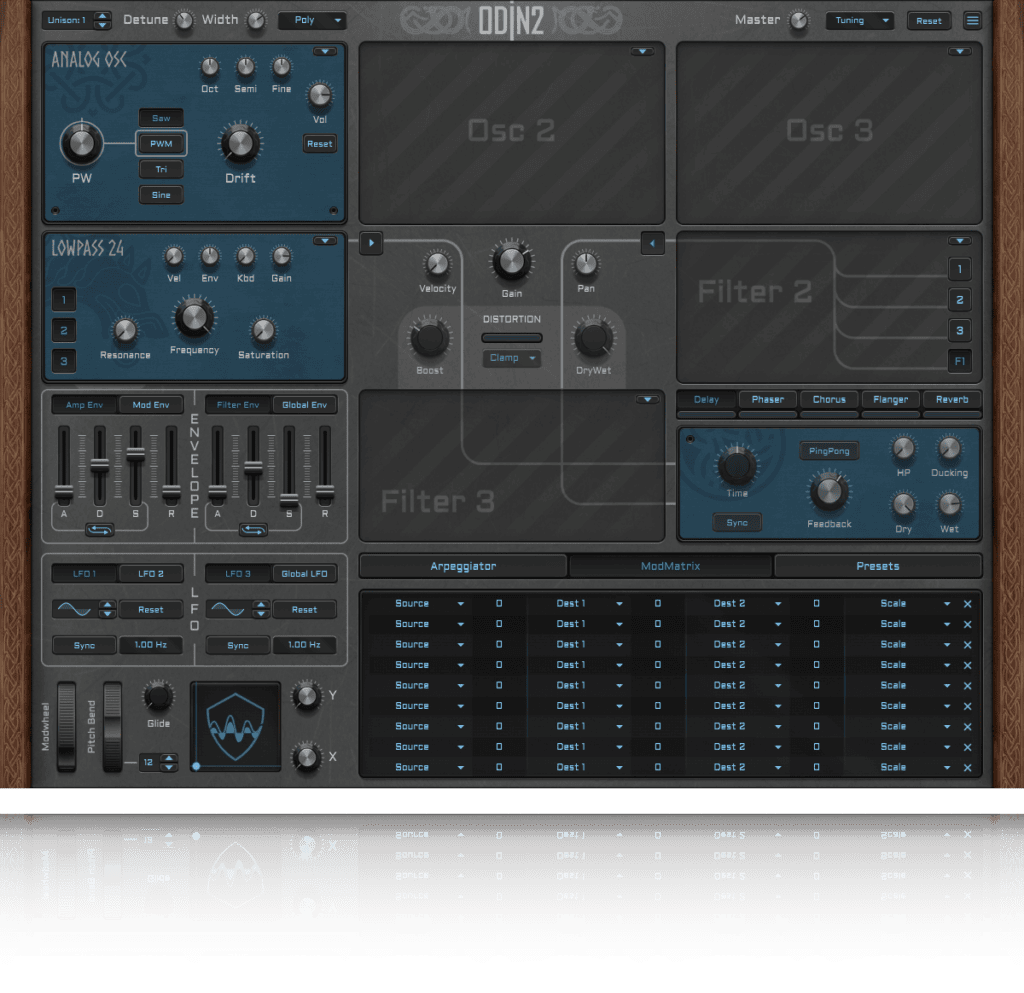Open the Tuning dropdown
This screenshot has width=1024, height=993.
tap(858, 20)
